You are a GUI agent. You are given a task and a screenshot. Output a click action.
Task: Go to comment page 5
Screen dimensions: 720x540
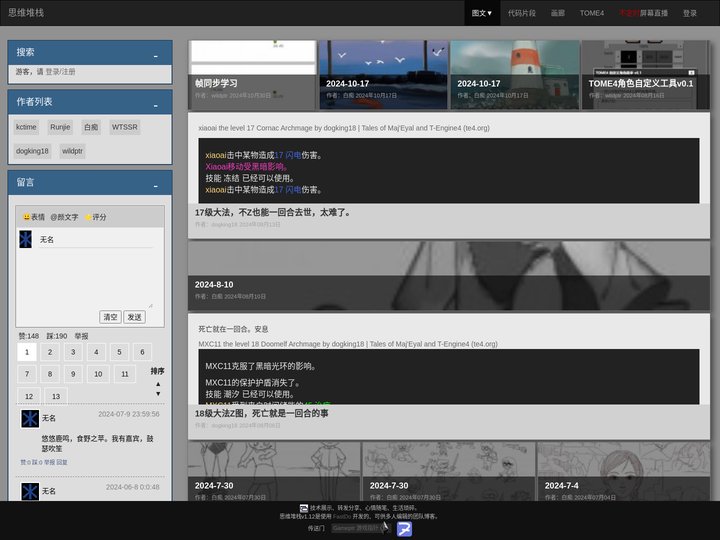119,352
